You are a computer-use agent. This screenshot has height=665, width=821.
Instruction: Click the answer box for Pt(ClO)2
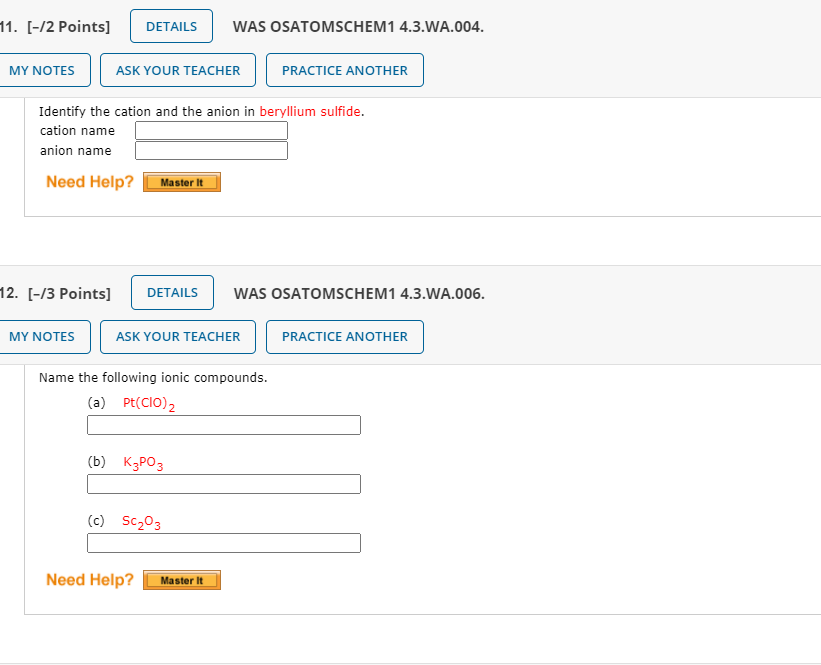tap(223, 425)
